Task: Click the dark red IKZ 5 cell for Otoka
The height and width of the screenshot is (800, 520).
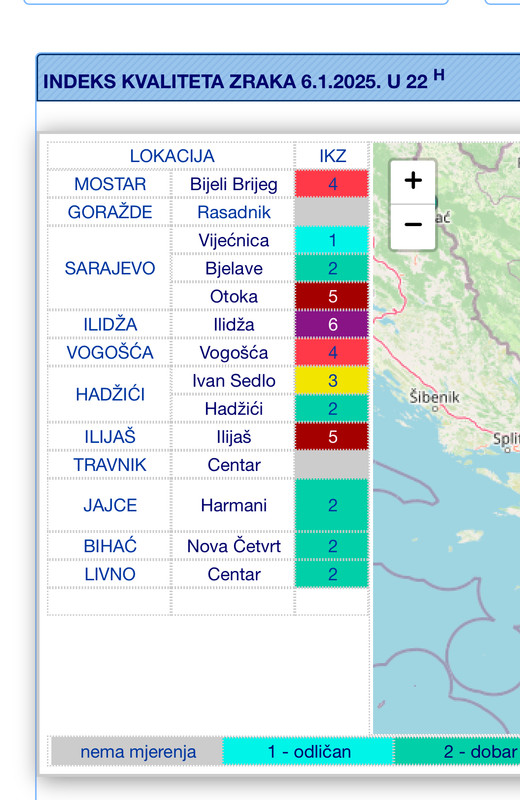Action: (332, 296)
